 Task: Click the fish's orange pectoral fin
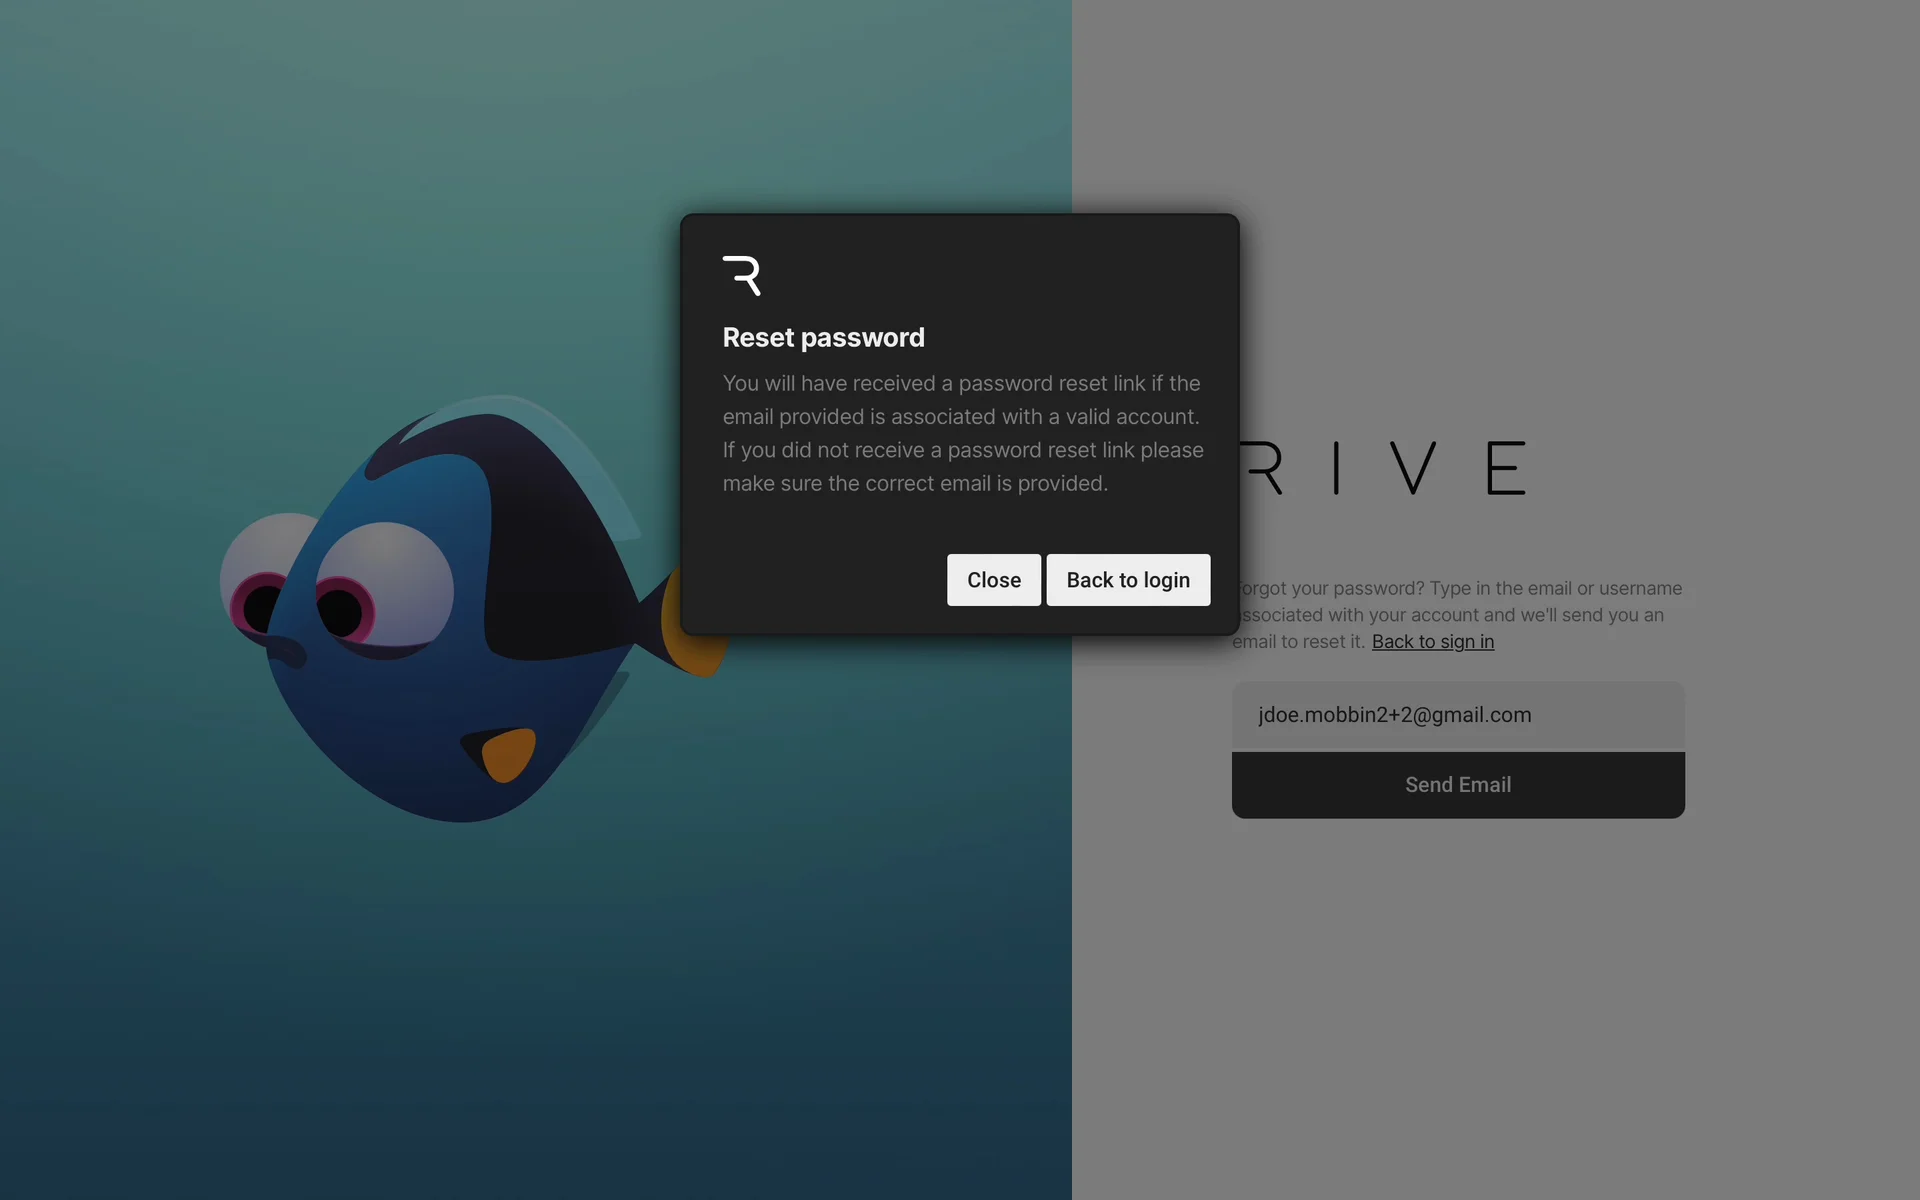pos(508,755)
